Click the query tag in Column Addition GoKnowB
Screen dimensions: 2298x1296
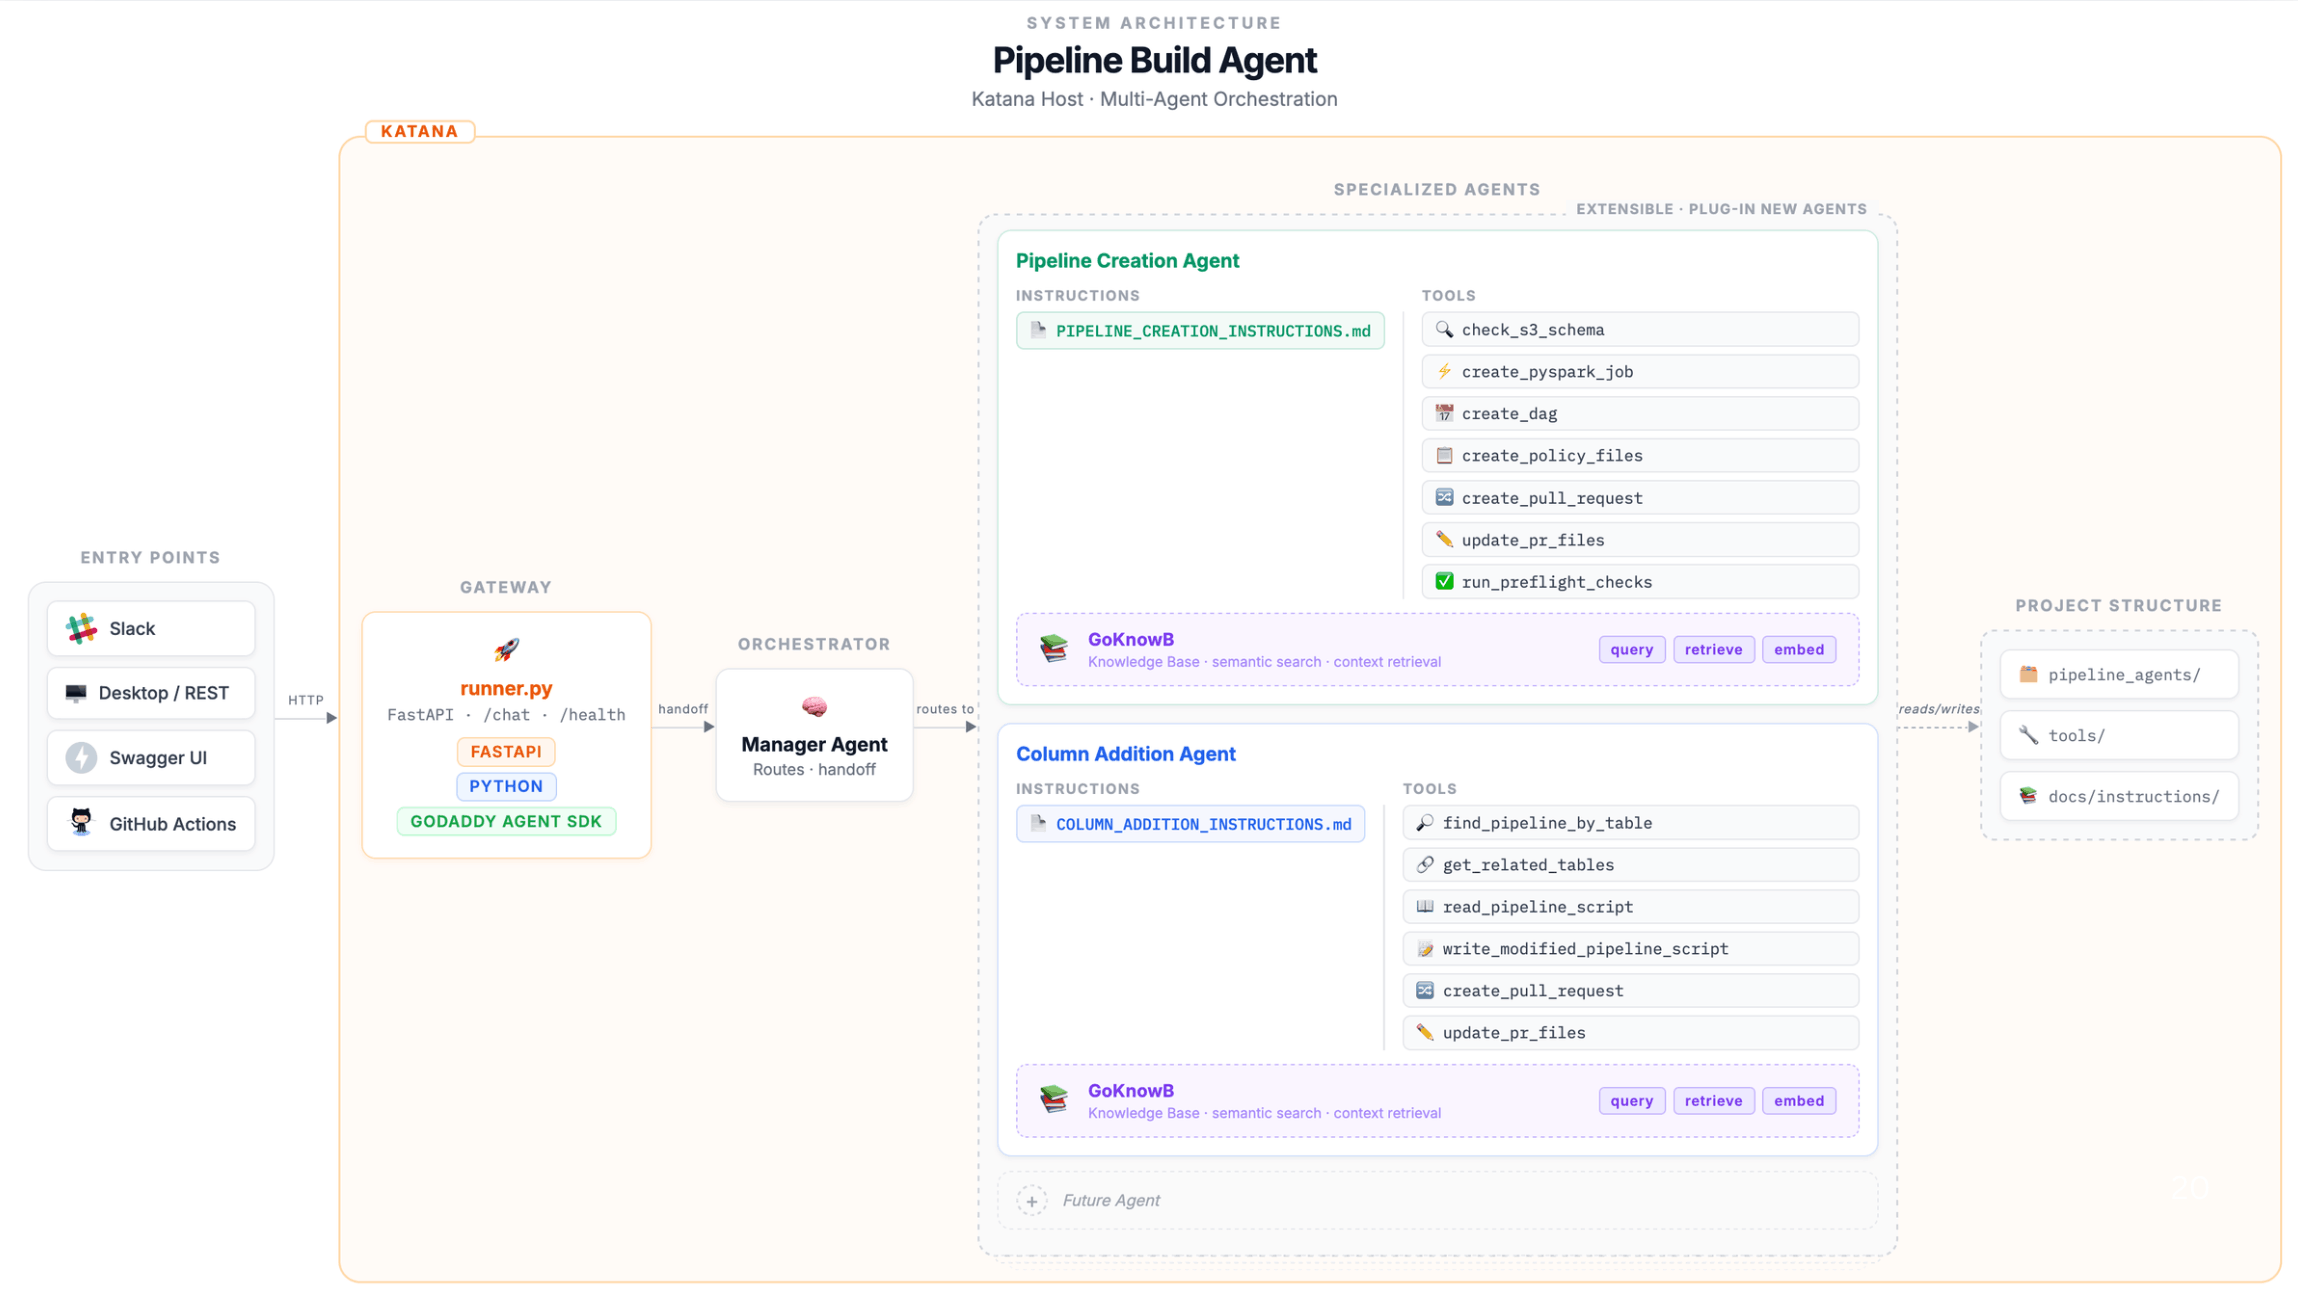[1632, 1100]
